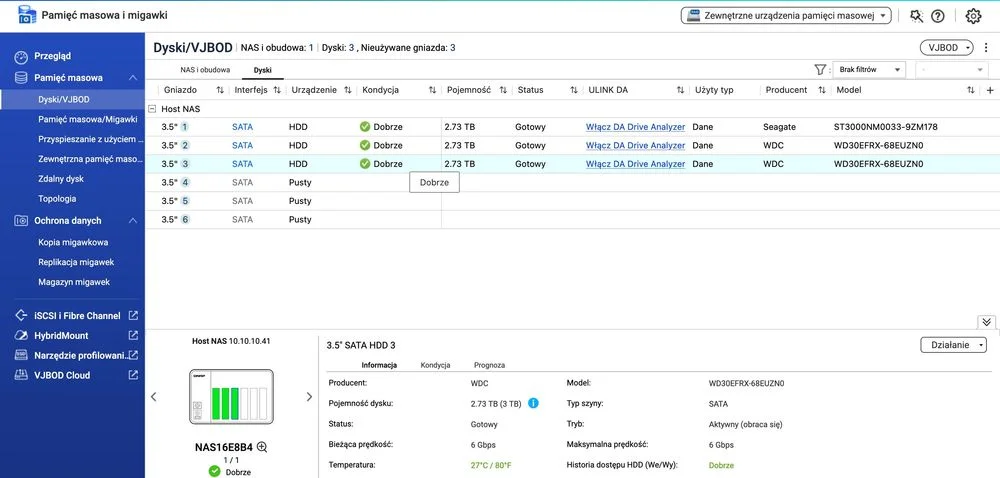The image size is (1000, 478).
Task: Open Zewnętrzne urządzenia pamięci masowej dropdown
Action: point(786,16)
